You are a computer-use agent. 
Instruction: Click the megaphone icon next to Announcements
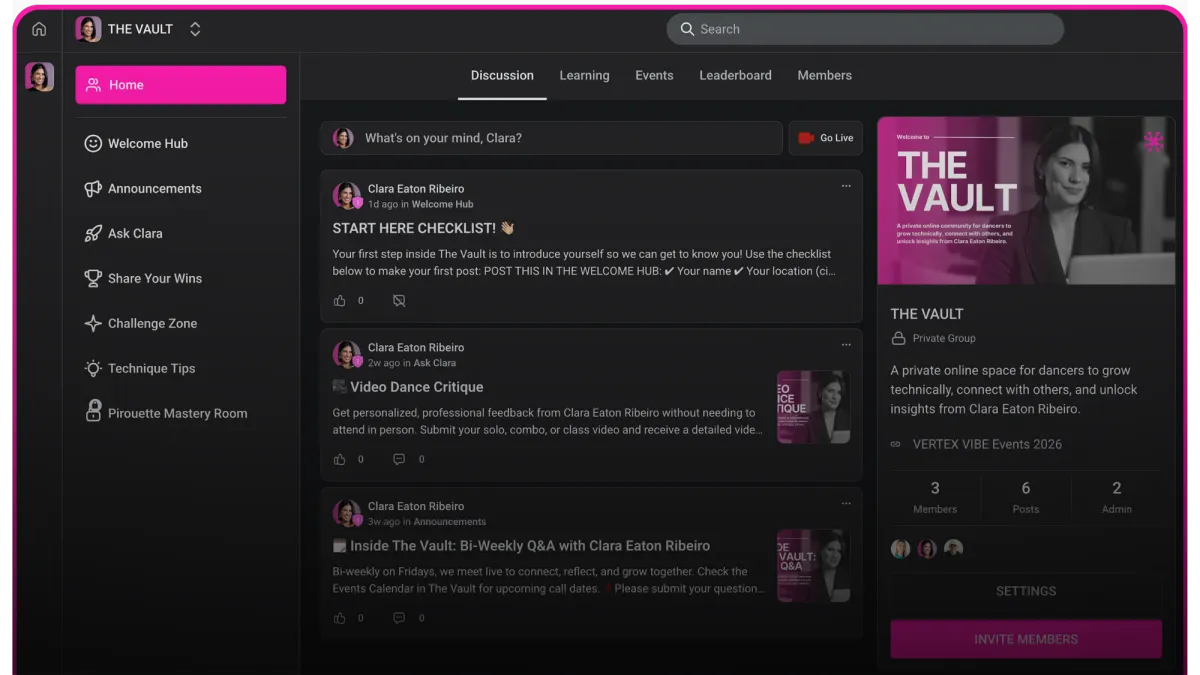pos(93,188)
